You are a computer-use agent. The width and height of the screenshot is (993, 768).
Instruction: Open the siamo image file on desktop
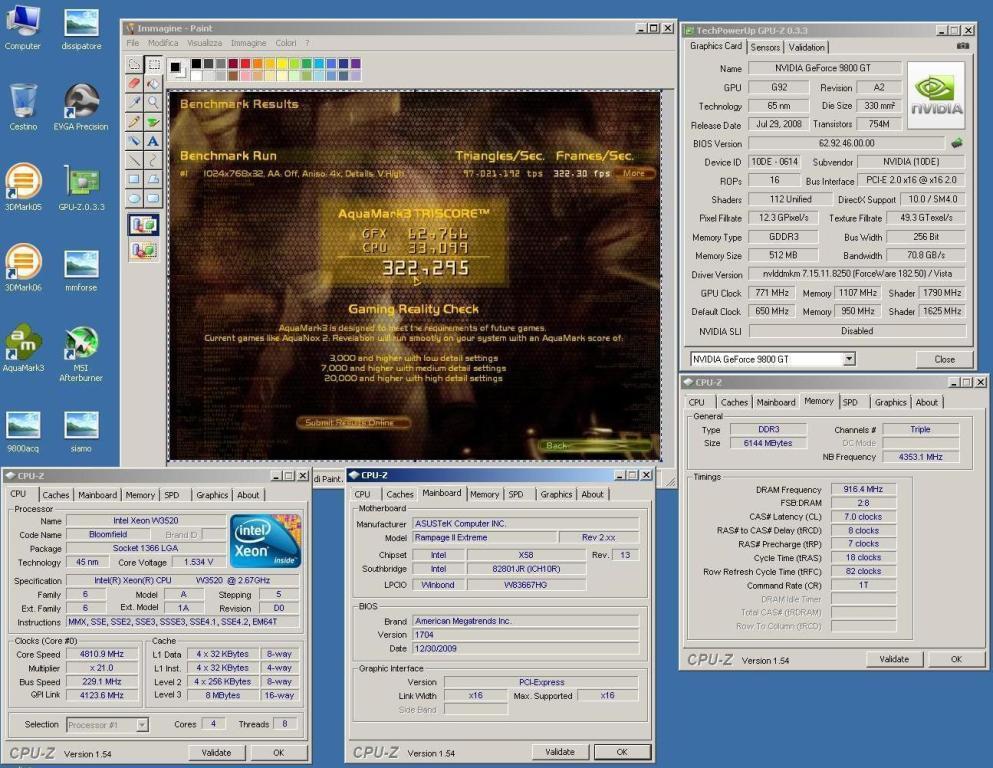click(x=81, y=431)
